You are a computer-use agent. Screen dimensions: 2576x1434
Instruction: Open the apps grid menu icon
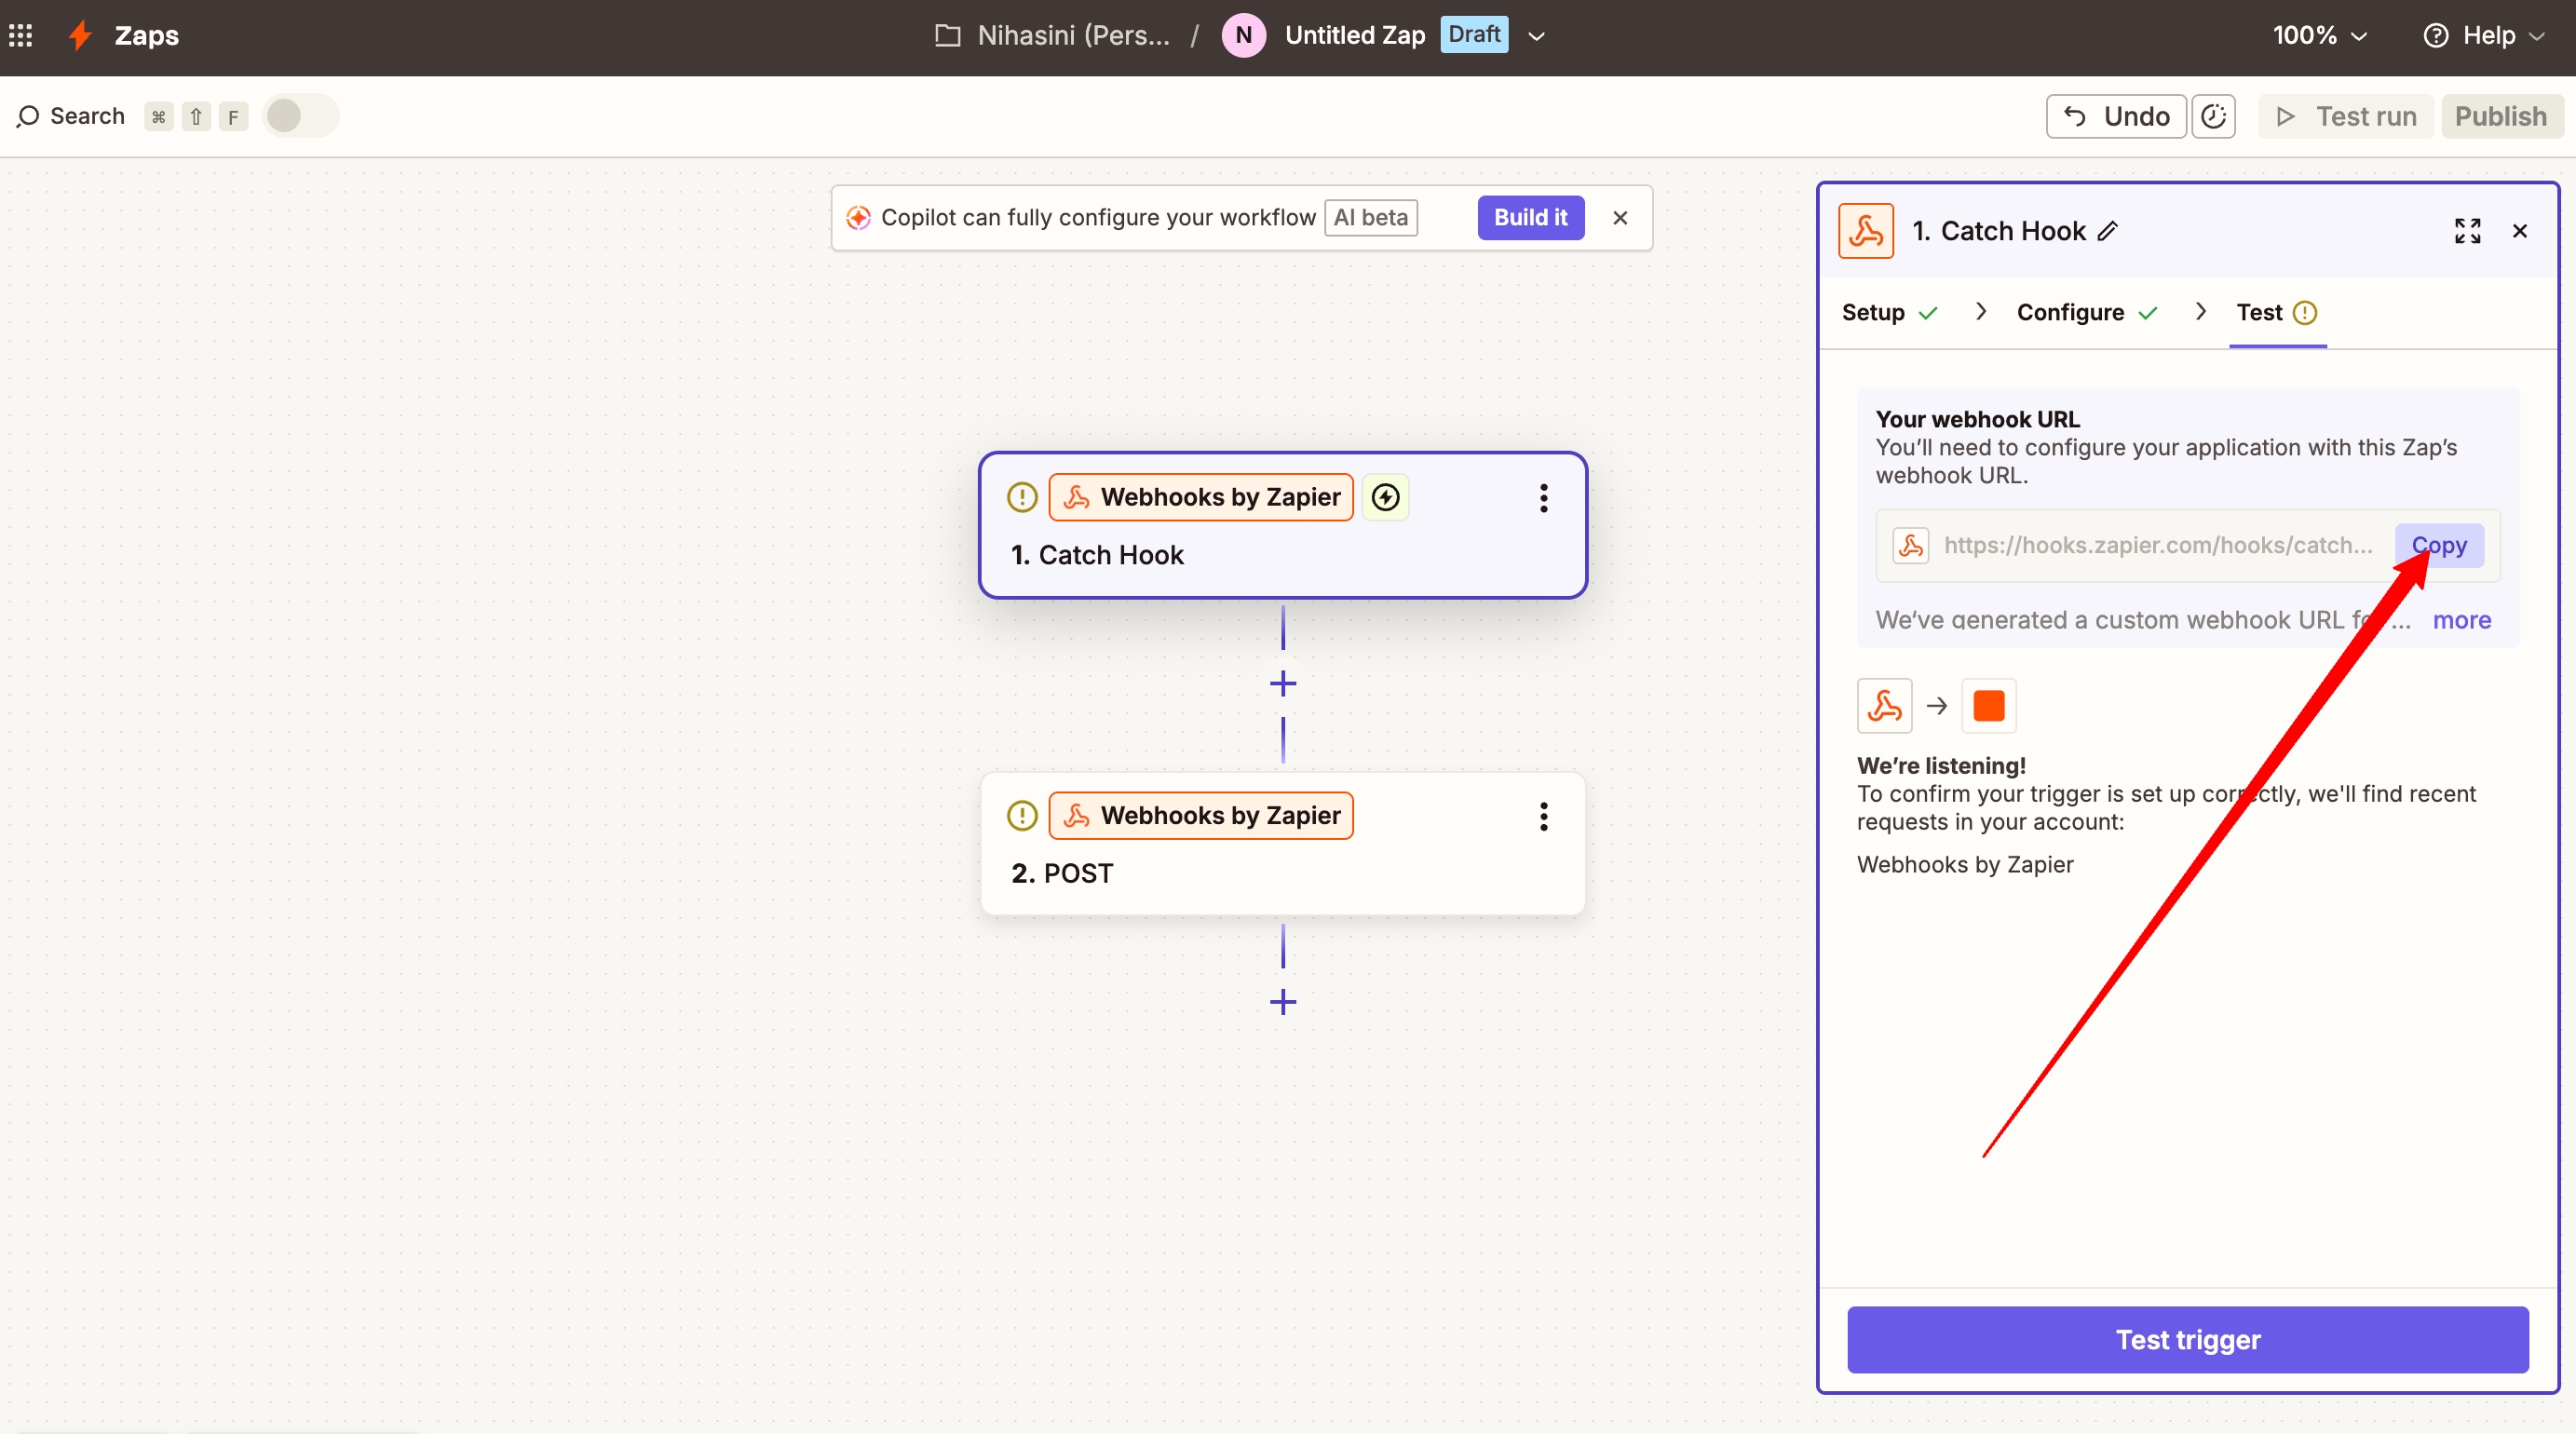click(x=21, y=36)
